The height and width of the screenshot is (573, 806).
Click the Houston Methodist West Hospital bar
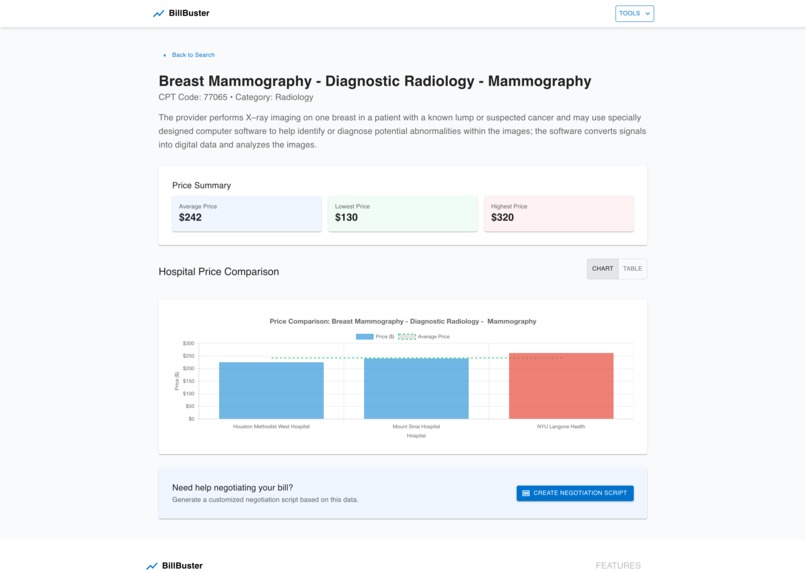pos(271,391)
